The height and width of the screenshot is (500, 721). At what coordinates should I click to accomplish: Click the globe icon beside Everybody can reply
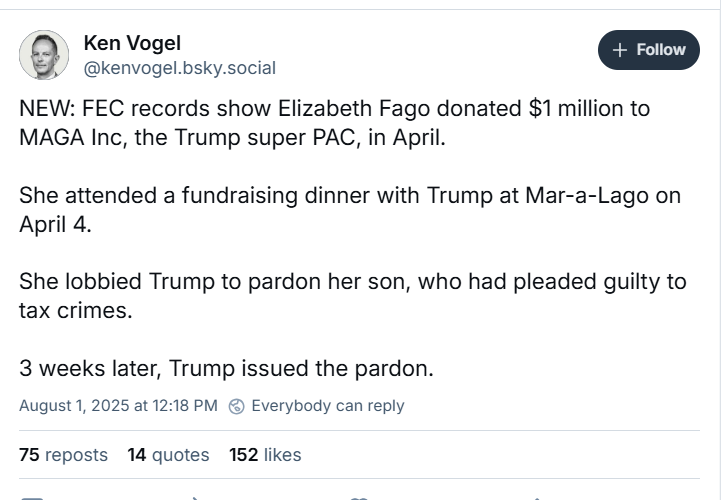point(236,406)
